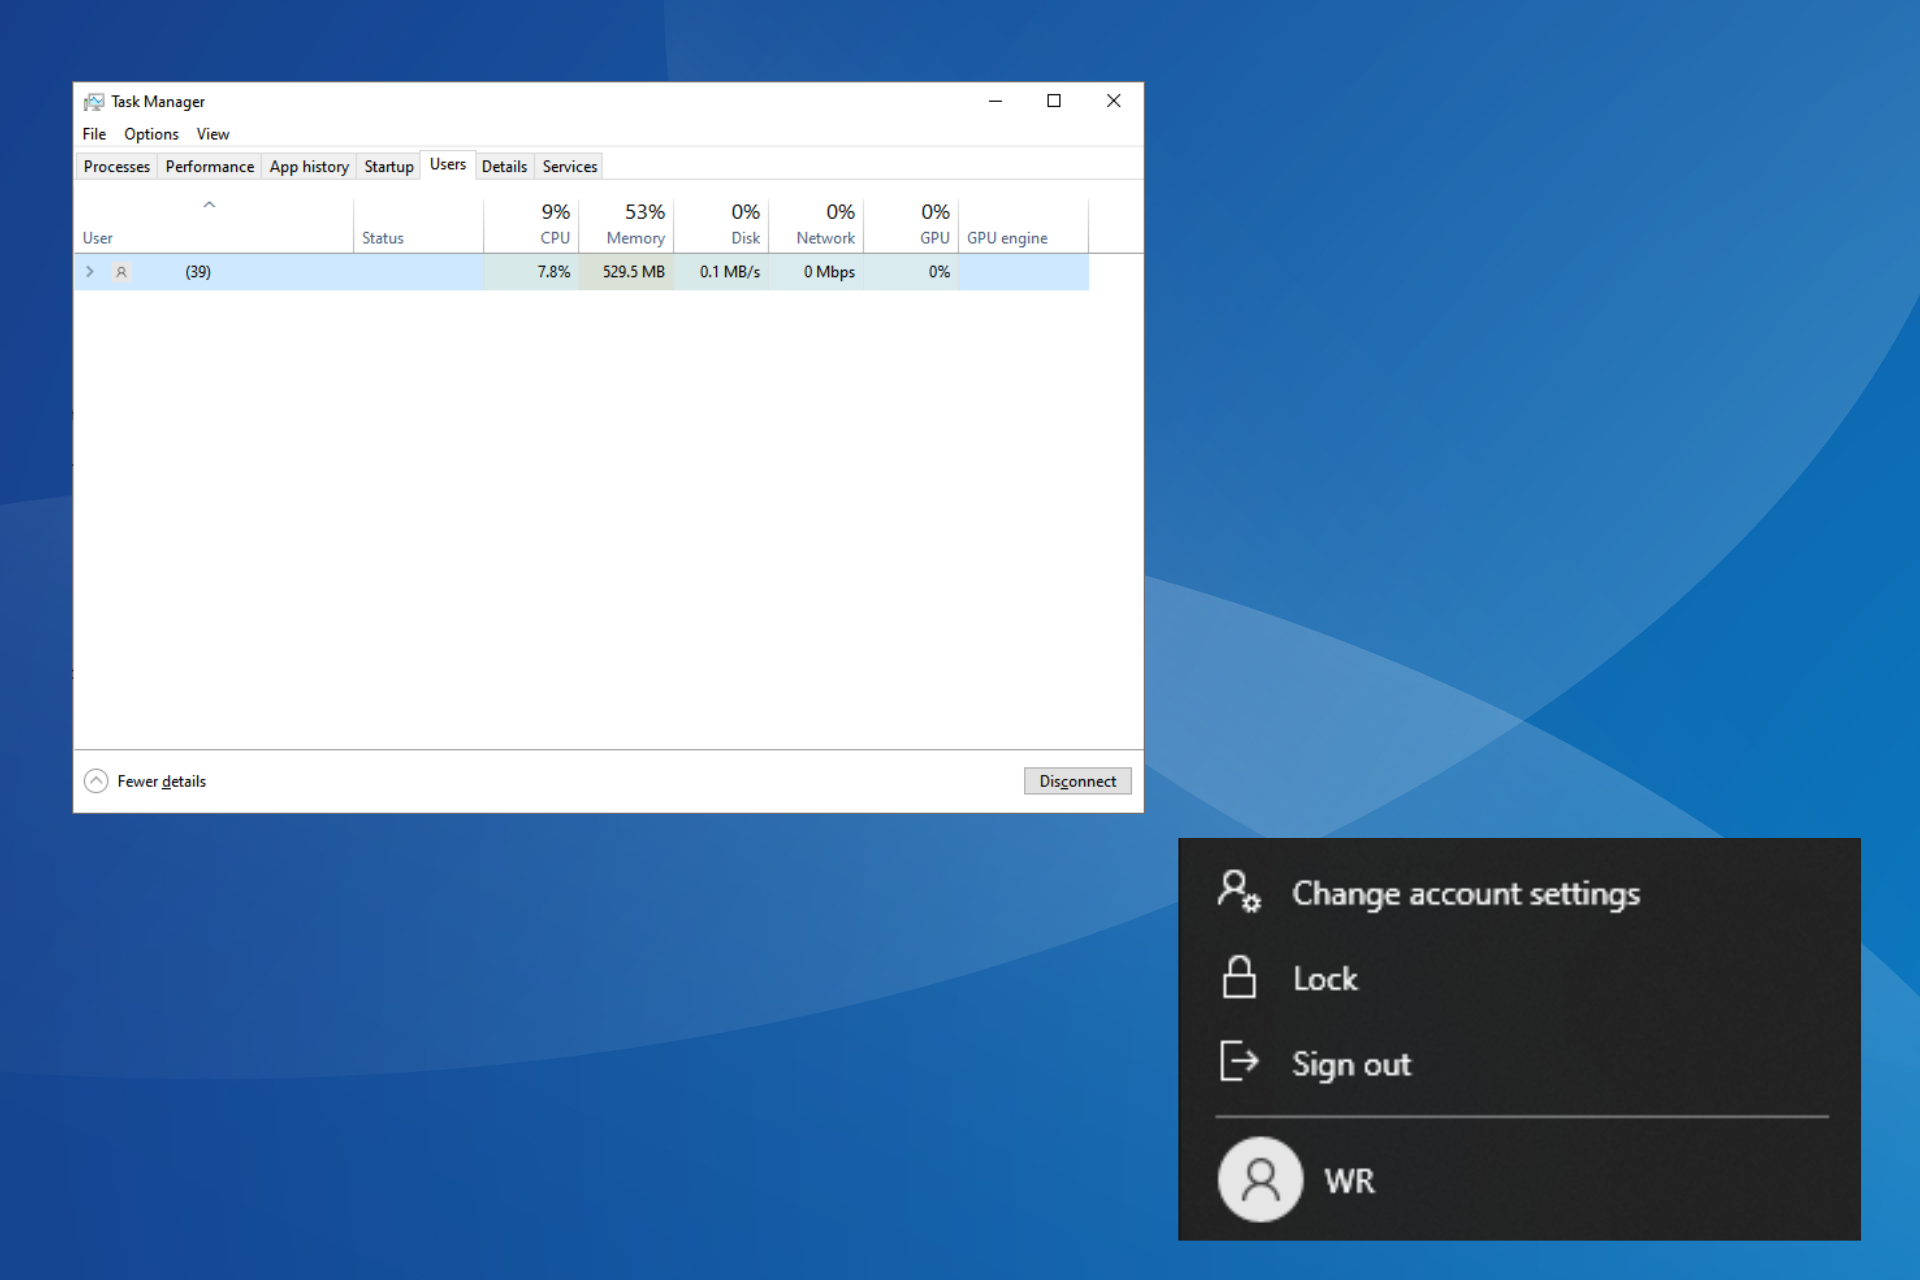1920x1280 pixels.
Task: Switch to the App history tab
Action: [309, 167]
